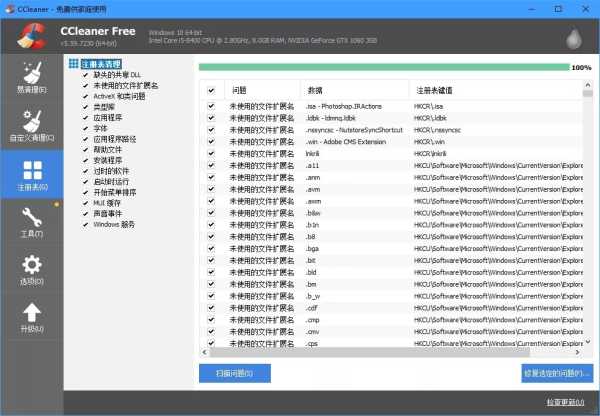Click the horizontal scrollbar thumb under results

tap(369, 352)
